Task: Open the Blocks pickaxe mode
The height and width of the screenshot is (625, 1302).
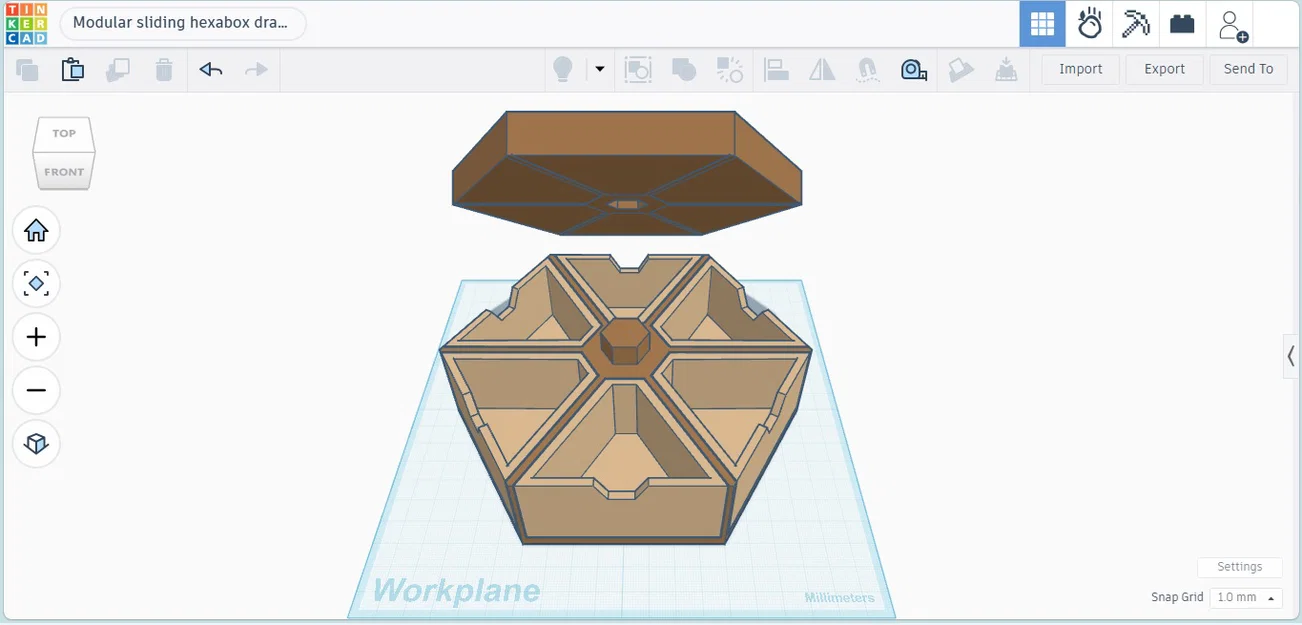Action: pos(1136,24)
